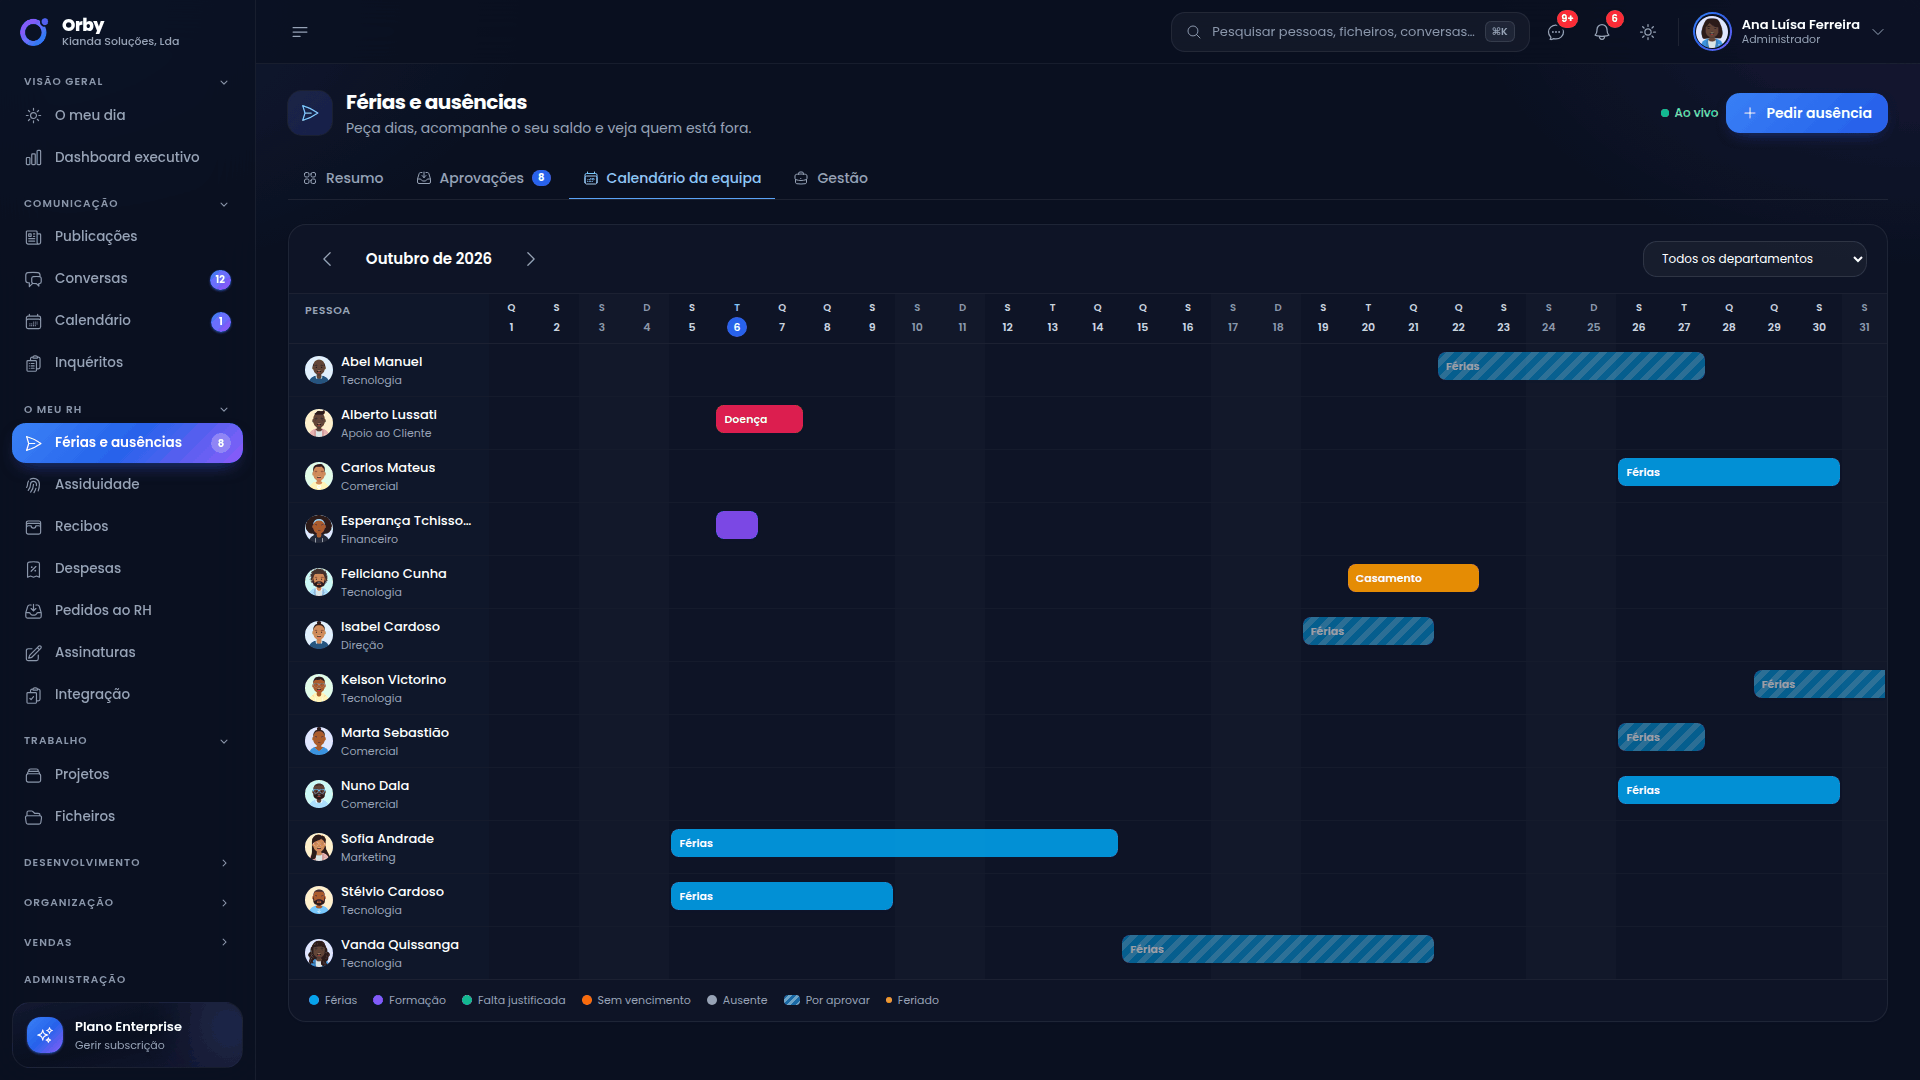Open Conversas in the sidebar
The image size is (1920, 1080).
tap(127, 278)
